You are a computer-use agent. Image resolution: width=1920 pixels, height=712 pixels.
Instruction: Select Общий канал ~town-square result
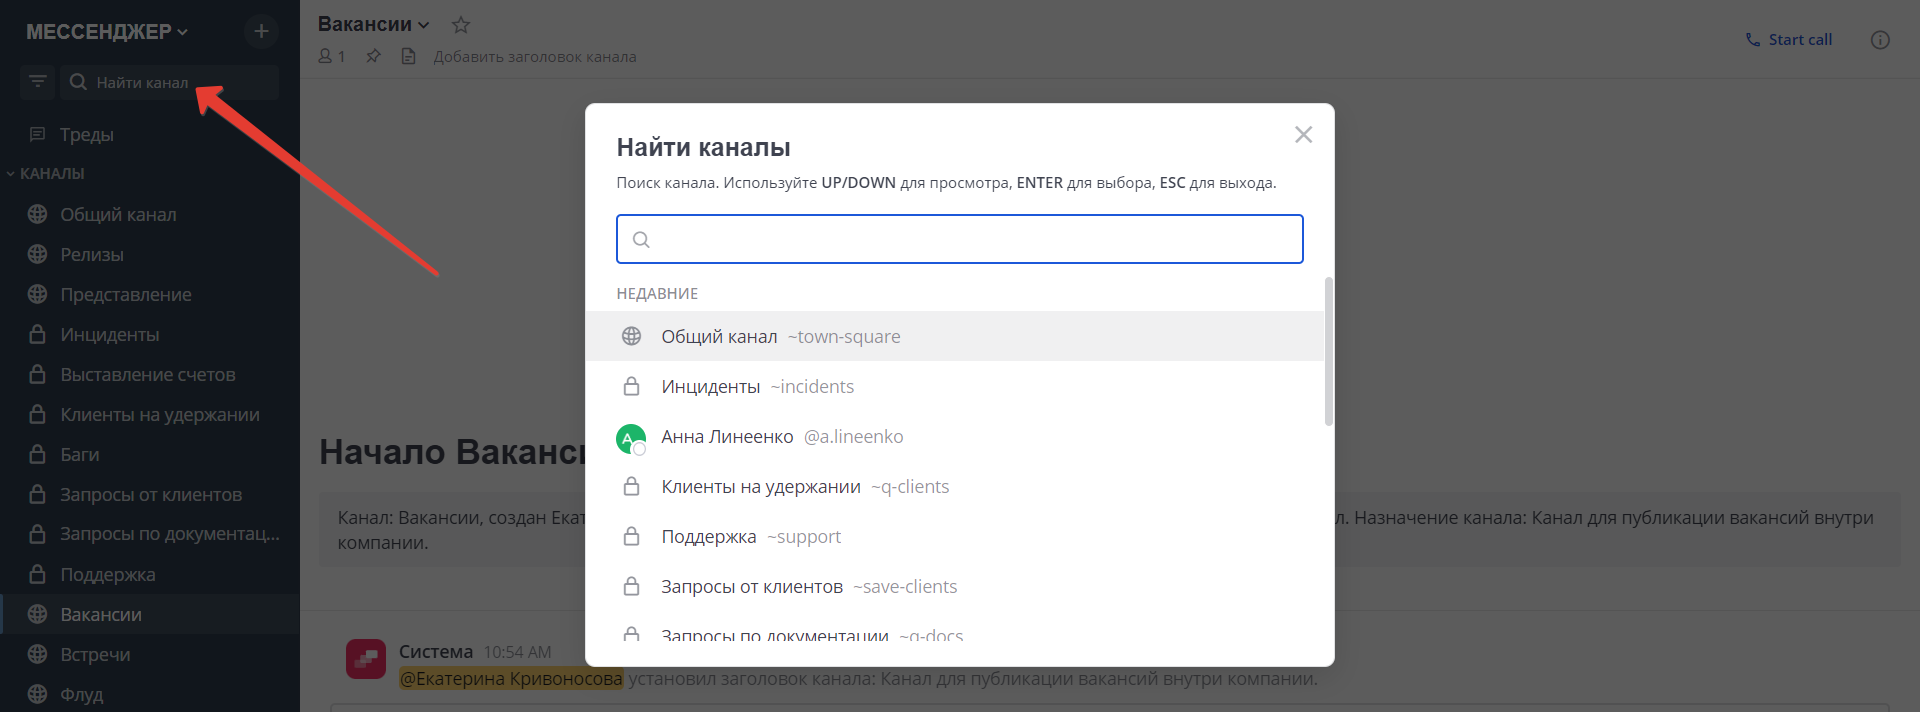[x=954, y=336]
